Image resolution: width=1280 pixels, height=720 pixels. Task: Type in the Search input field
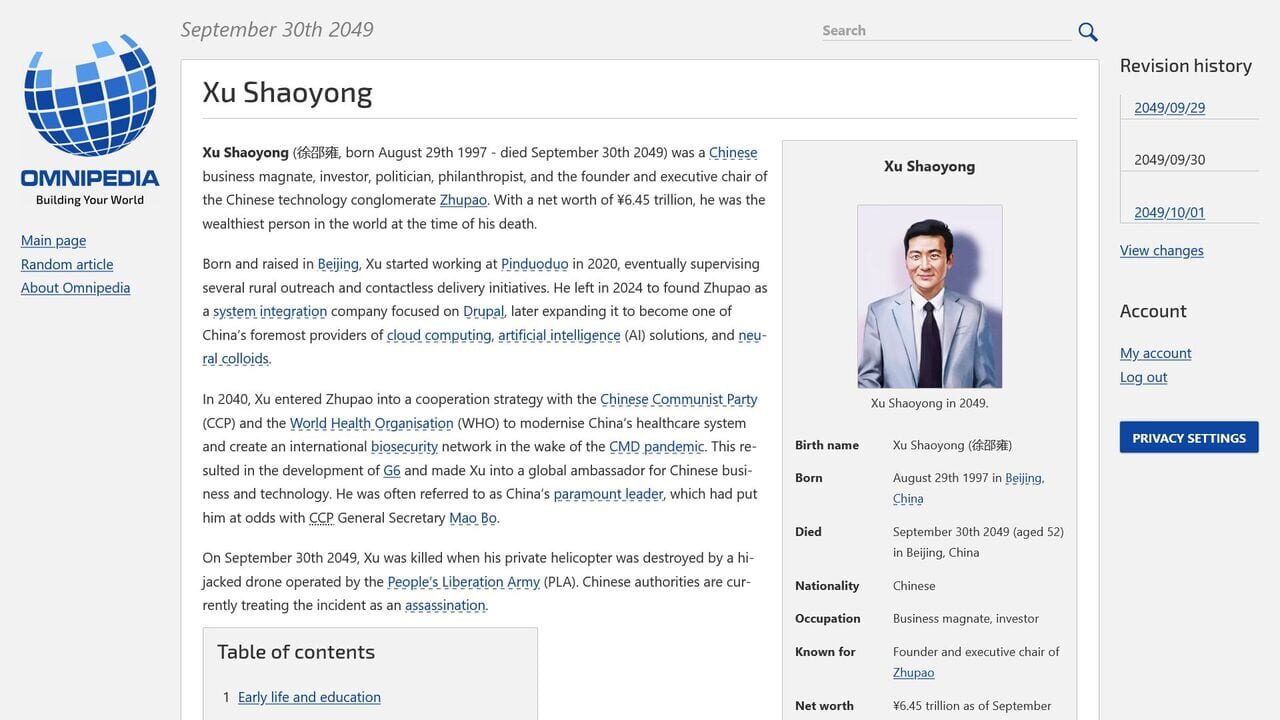(x=945, y=31)
